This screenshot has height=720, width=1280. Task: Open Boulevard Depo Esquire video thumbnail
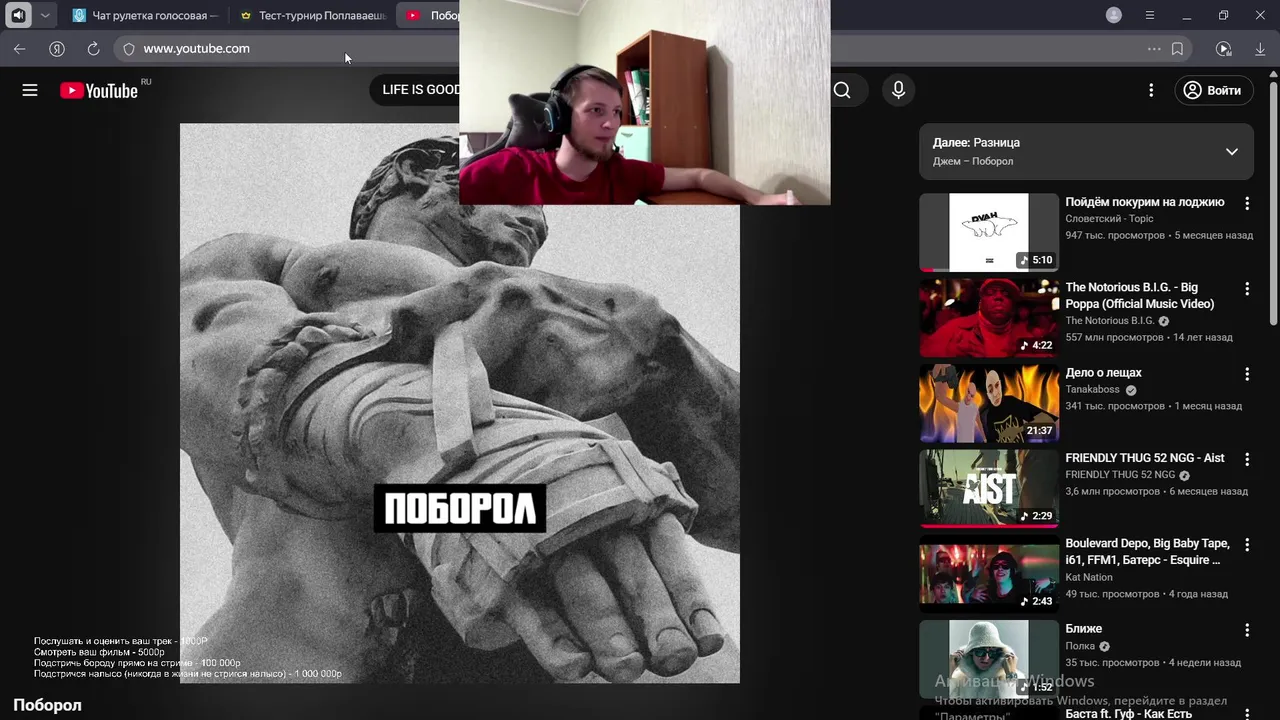(989, 574)
